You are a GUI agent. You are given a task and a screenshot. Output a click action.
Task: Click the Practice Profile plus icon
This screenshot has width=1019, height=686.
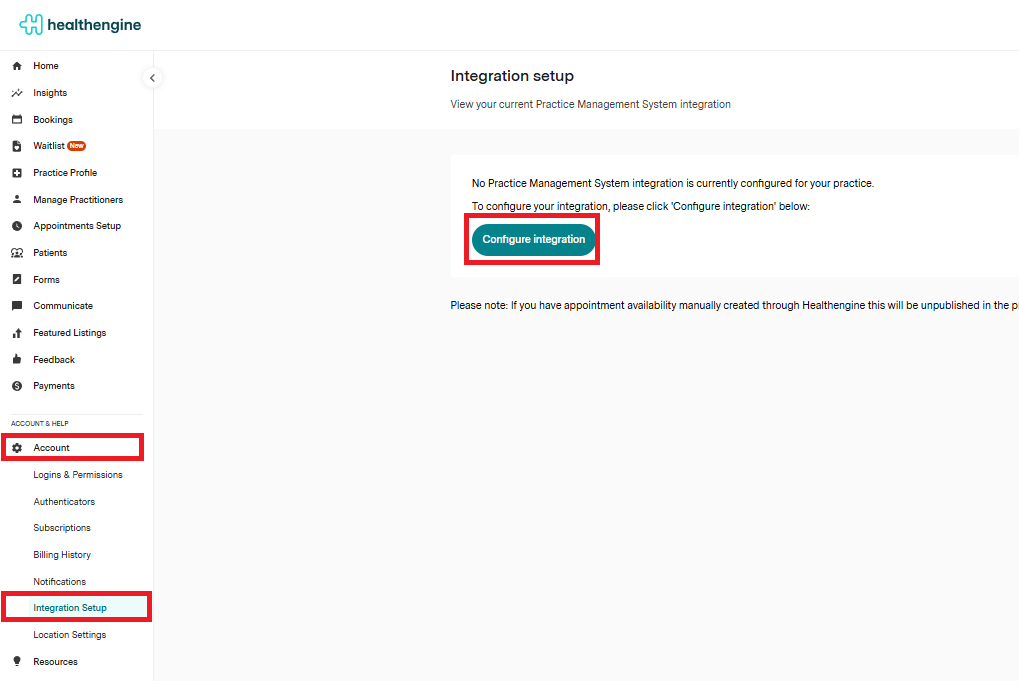(x=17, y=173)
